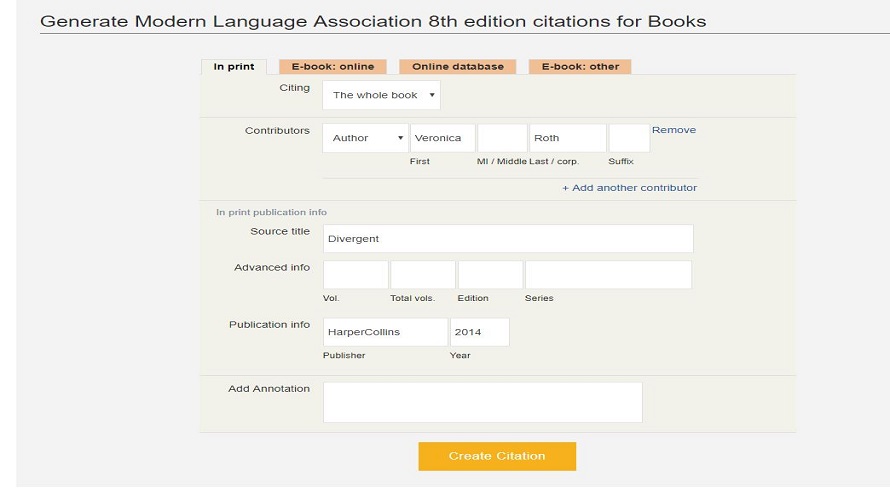Click the Series input field

608,275
